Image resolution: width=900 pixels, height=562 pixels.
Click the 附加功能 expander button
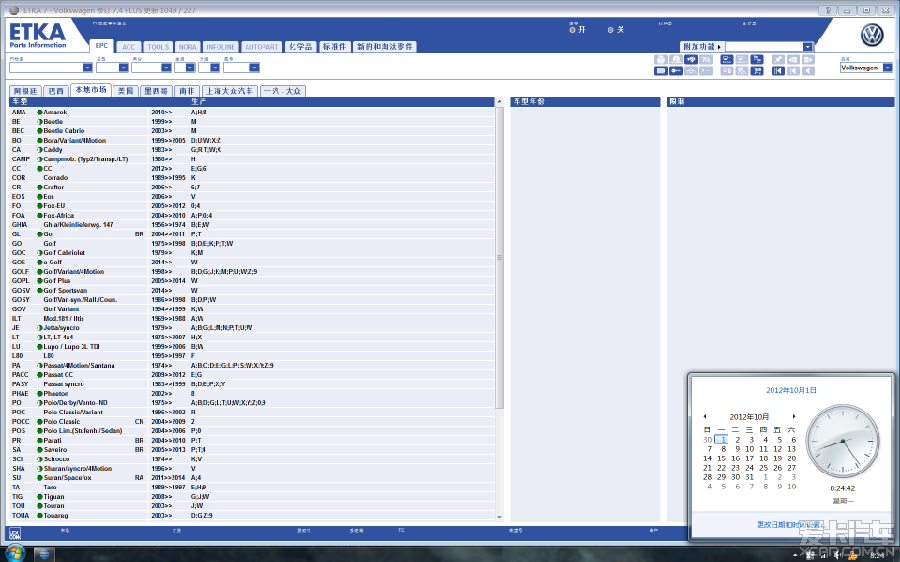coord(703,46)
